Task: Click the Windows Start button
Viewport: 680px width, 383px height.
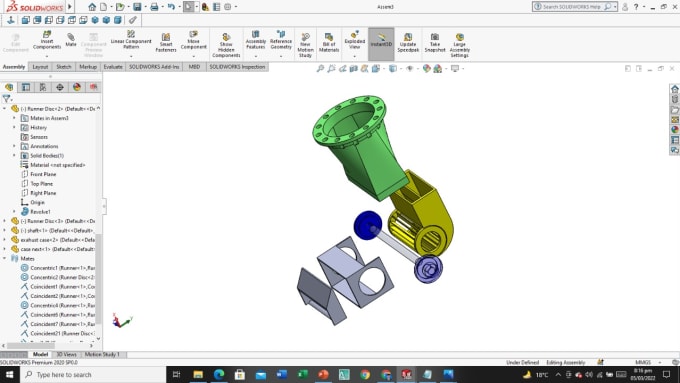Action: click(x=9, y=375)
